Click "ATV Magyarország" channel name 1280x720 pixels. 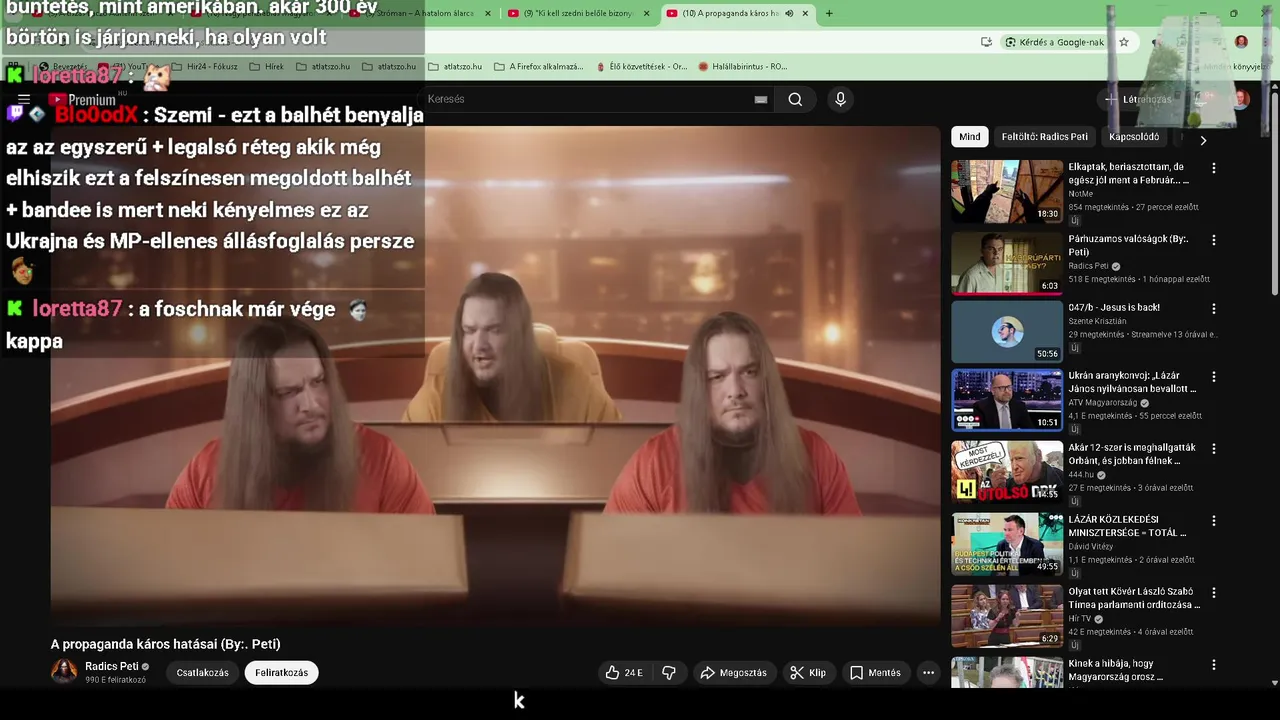1104,403
